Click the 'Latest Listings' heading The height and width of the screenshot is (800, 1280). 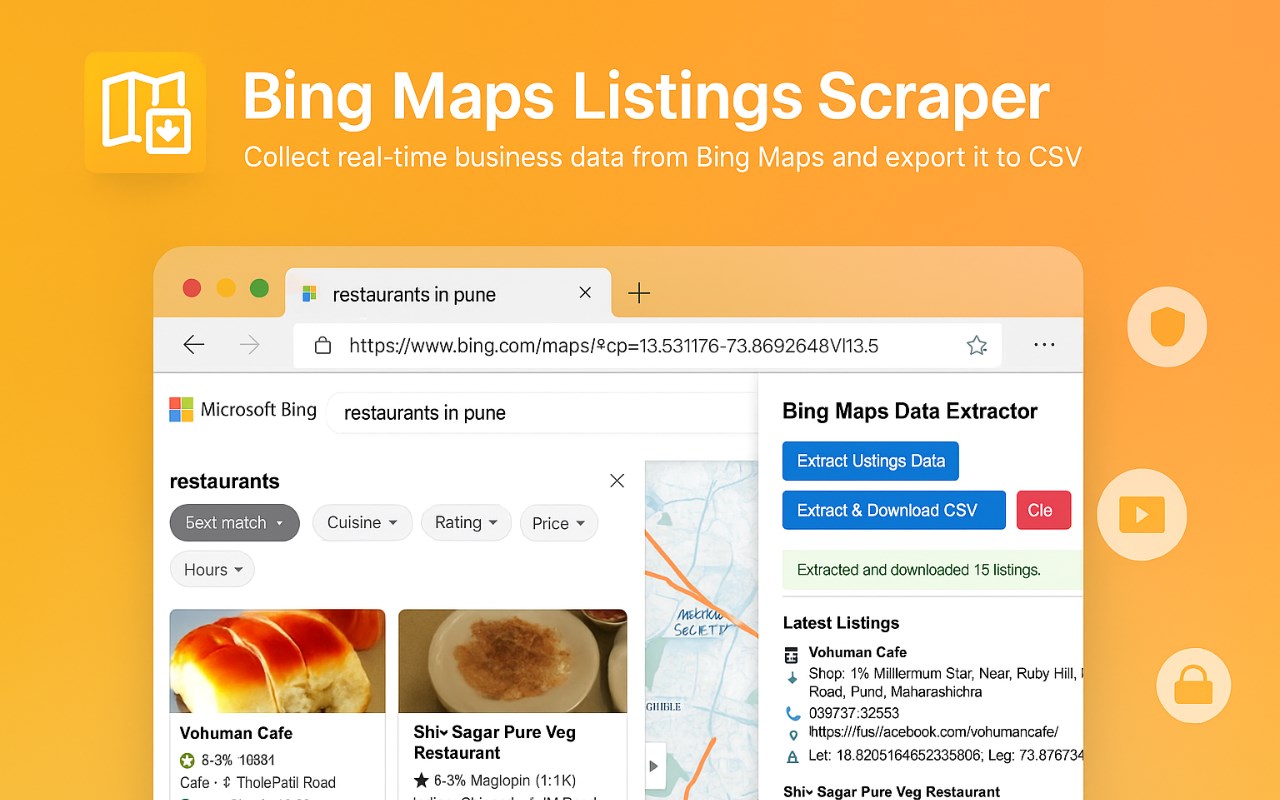click(x=841, y=623)
